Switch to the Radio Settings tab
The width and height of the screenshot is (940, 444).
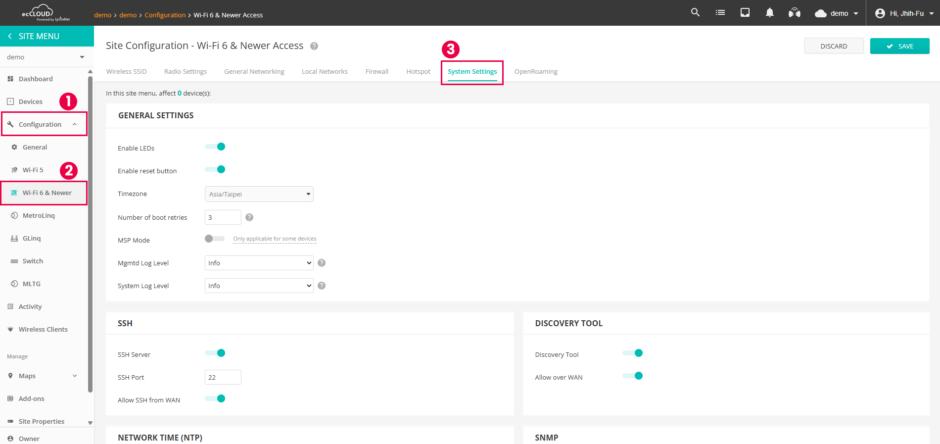pos(187,72)
